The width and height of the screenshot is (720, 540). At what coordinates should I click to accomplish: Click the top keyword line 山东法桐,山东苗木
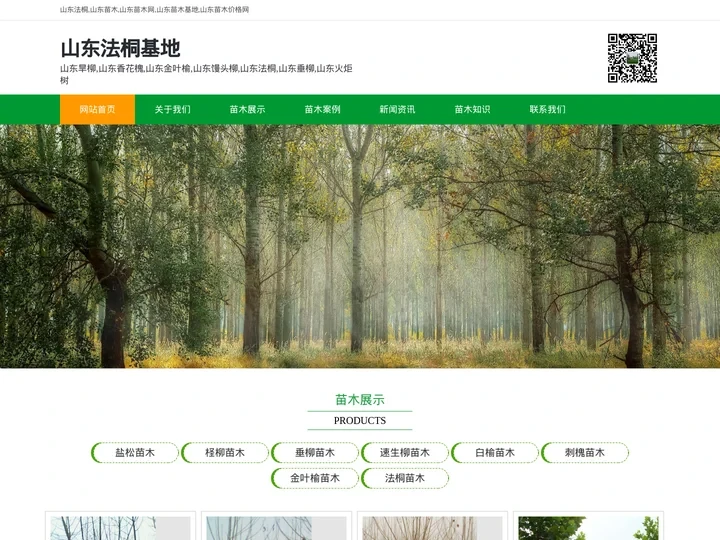tap(154, 9)
